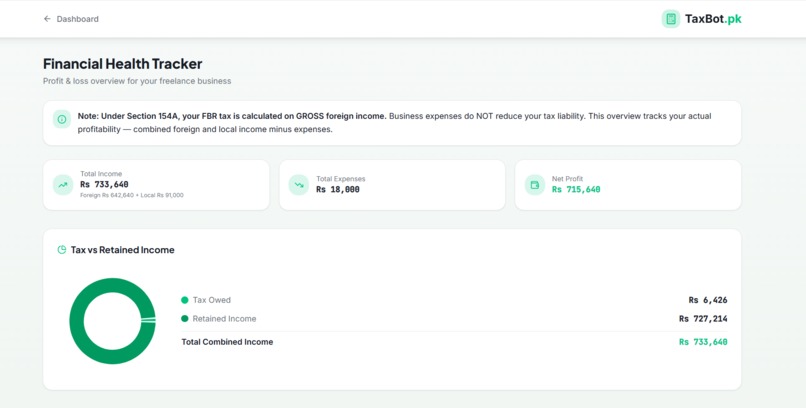Screen dimensions: 806x408
Task: Click the Retained Income legend label
Action: tap(224, 319)
